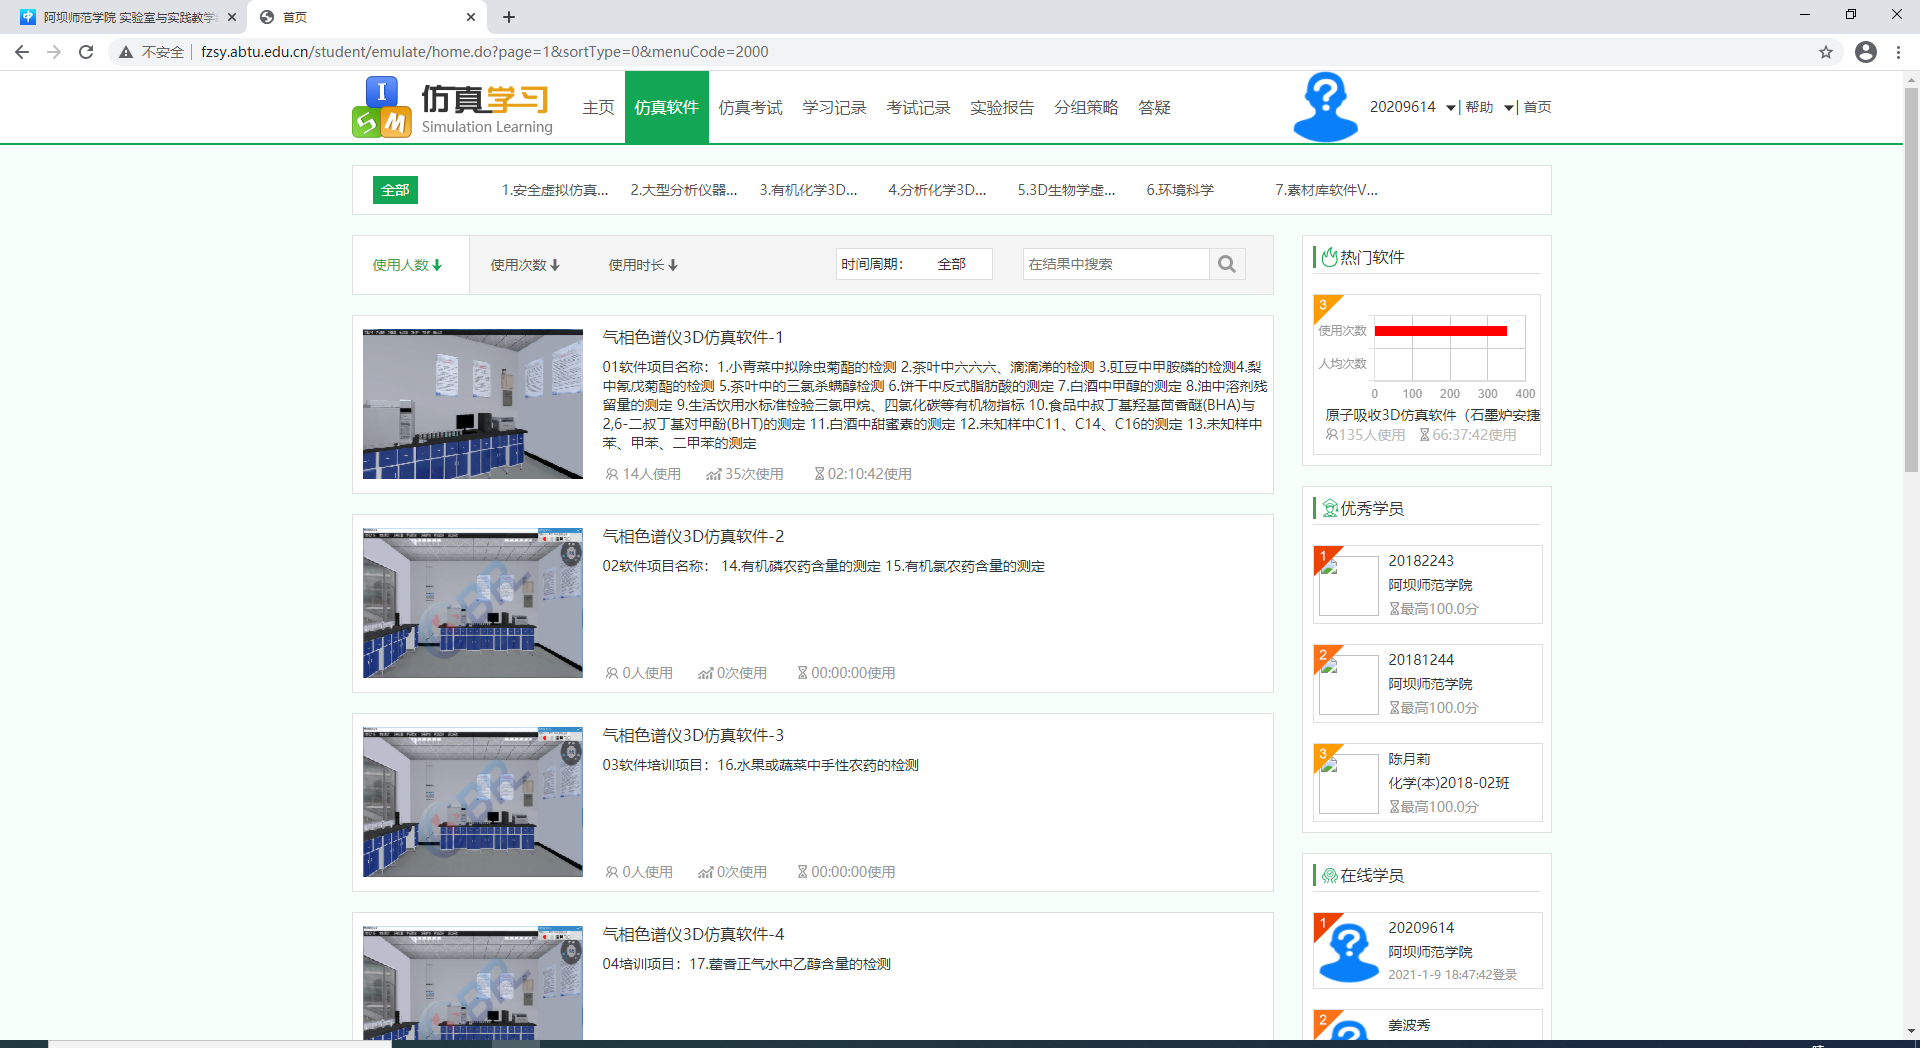The height and width of the screenshot is (1048, 1920).
Task: Open the 仿真考试 menu tab
Action: click(750, 108)
